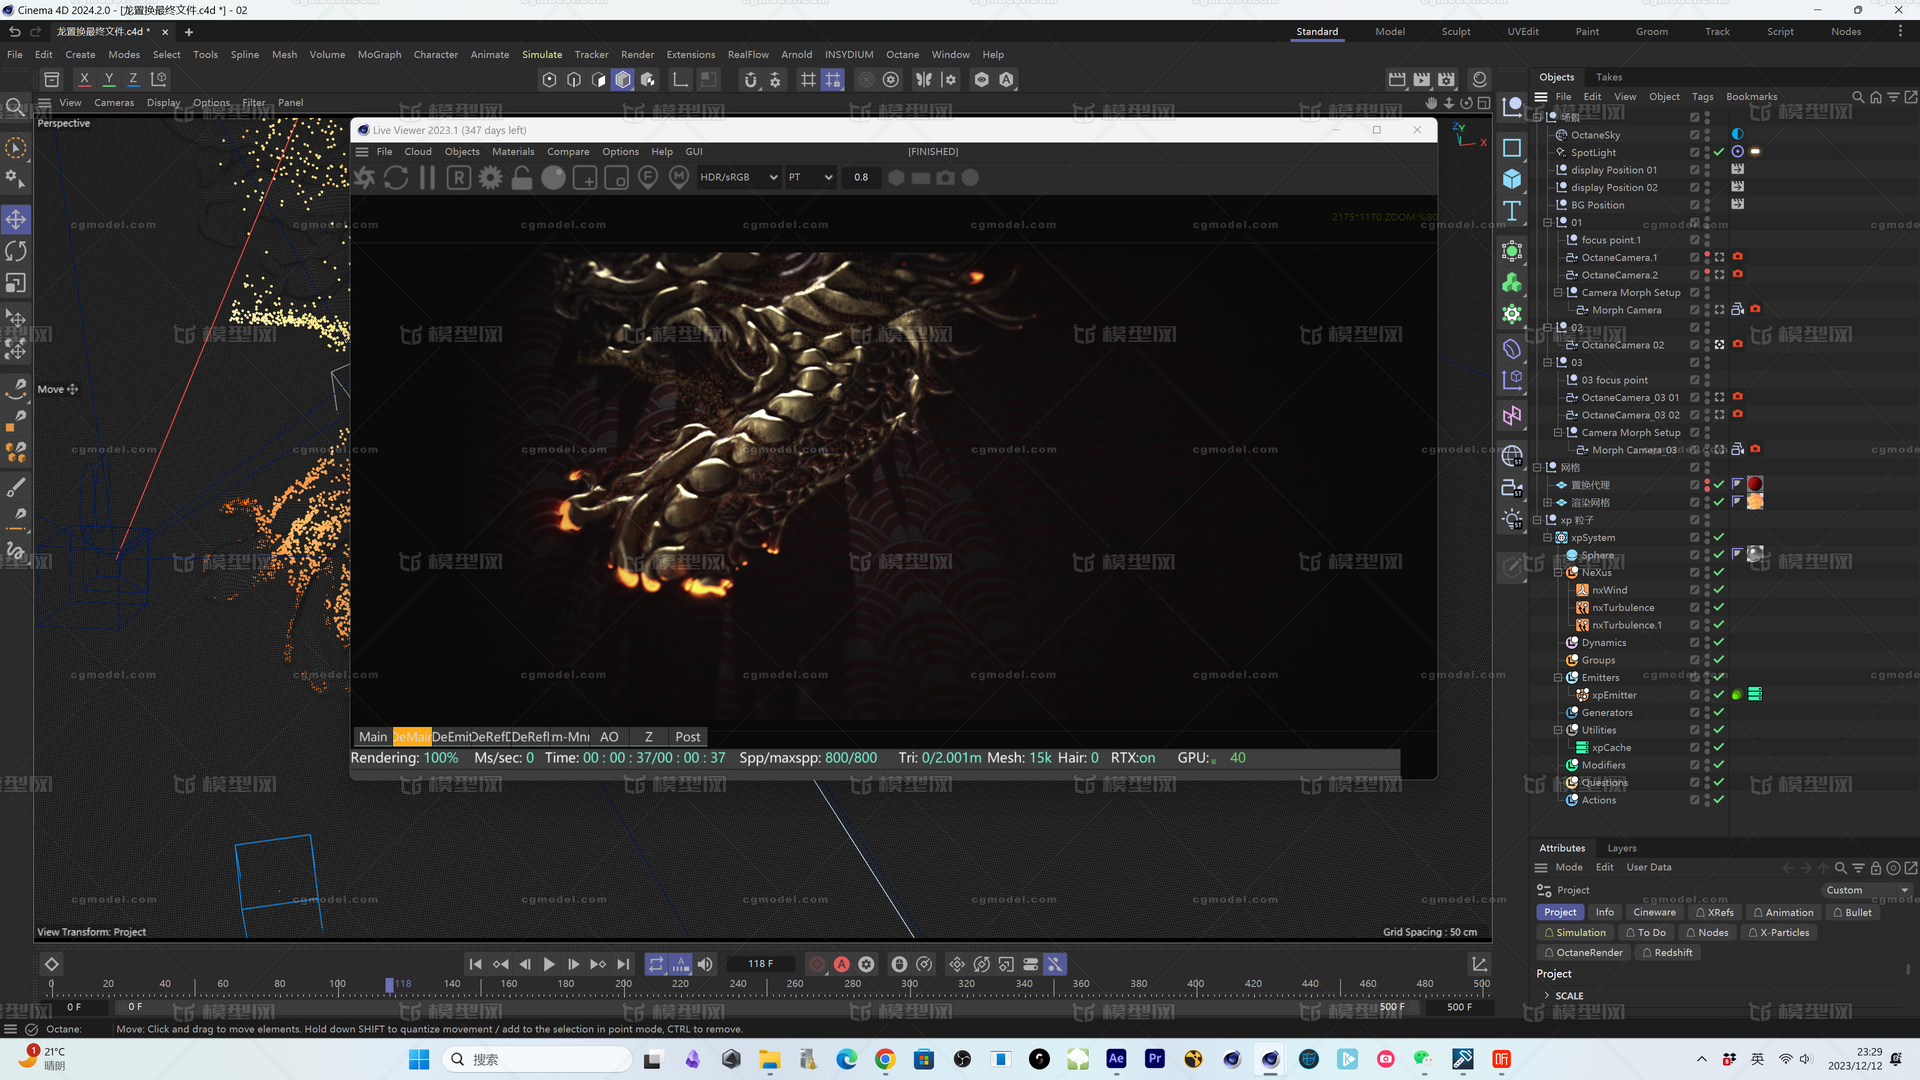Viewport: 1920px width, 1080px height.
Task: Collapse the xpSystem hierarchy
Action: click(x=1547, y=537)
